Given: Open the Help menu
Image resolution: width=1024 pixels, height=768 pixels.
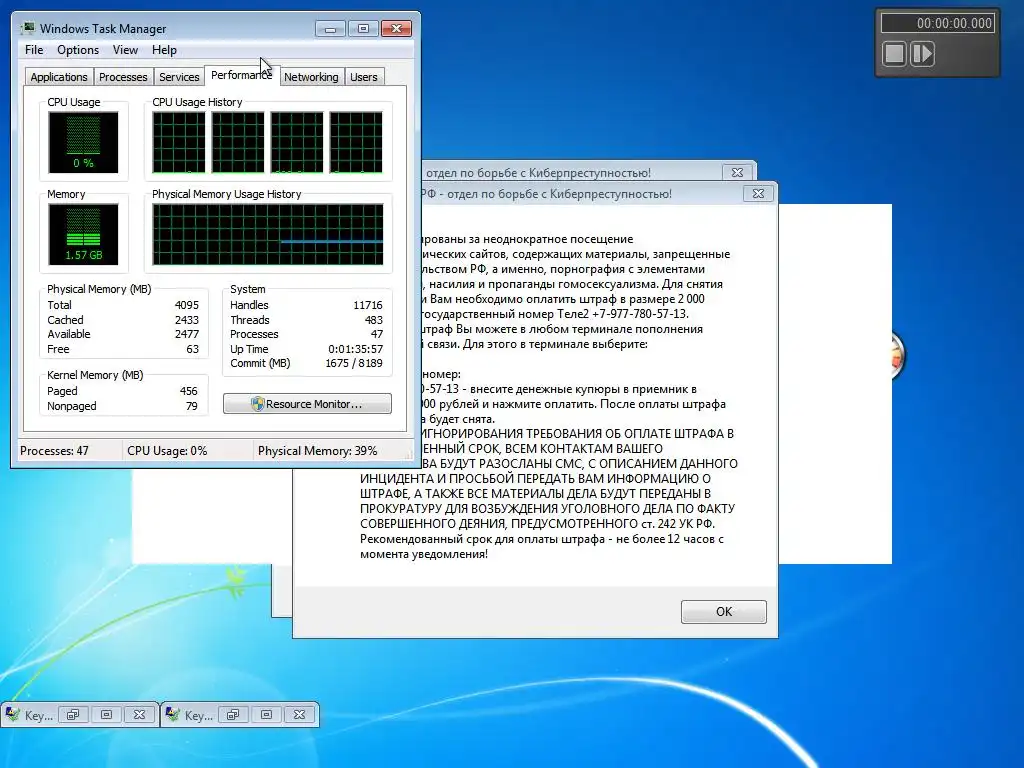Looking at the screenshot, I should pyautogui.click(x=164, y=50).
